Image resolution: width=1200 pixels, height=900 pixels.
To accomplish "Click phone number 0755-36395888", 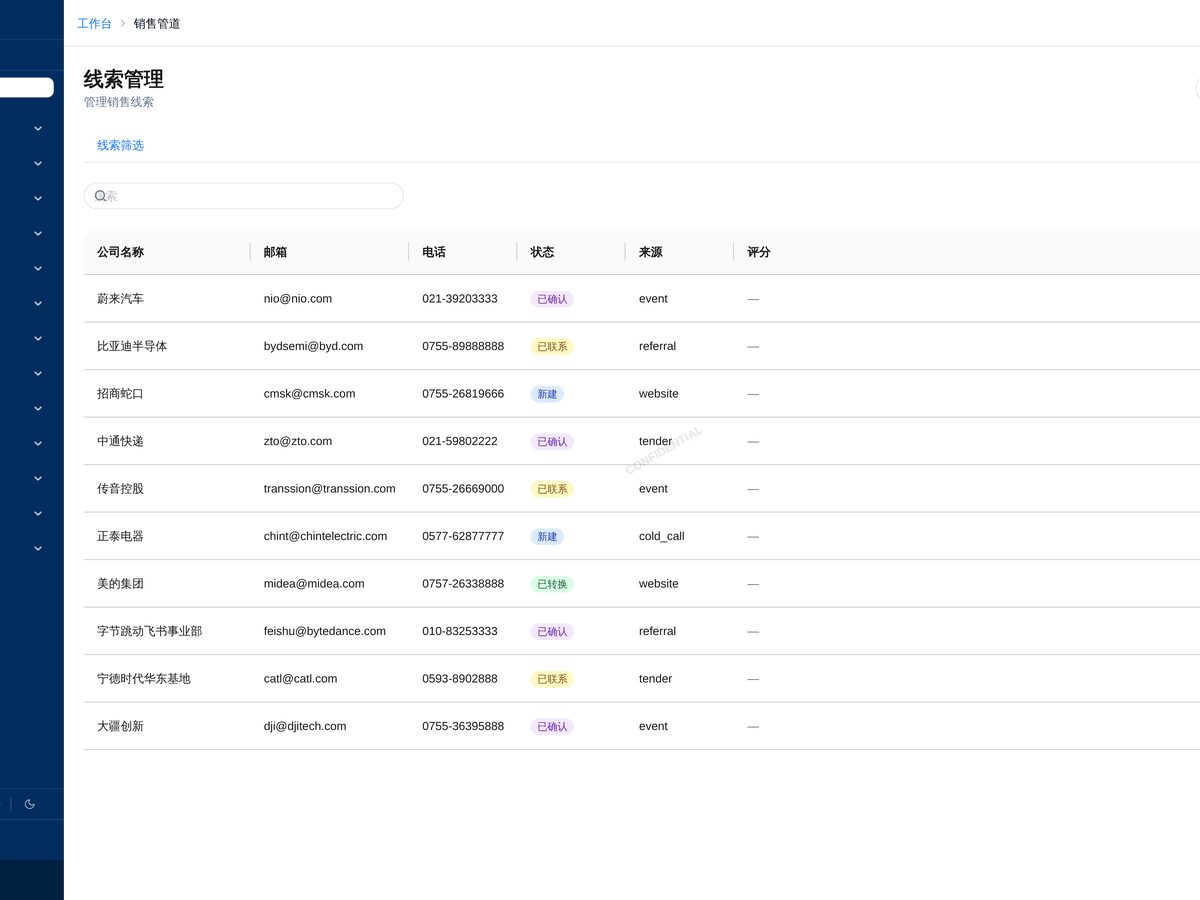I will point(463,726).
